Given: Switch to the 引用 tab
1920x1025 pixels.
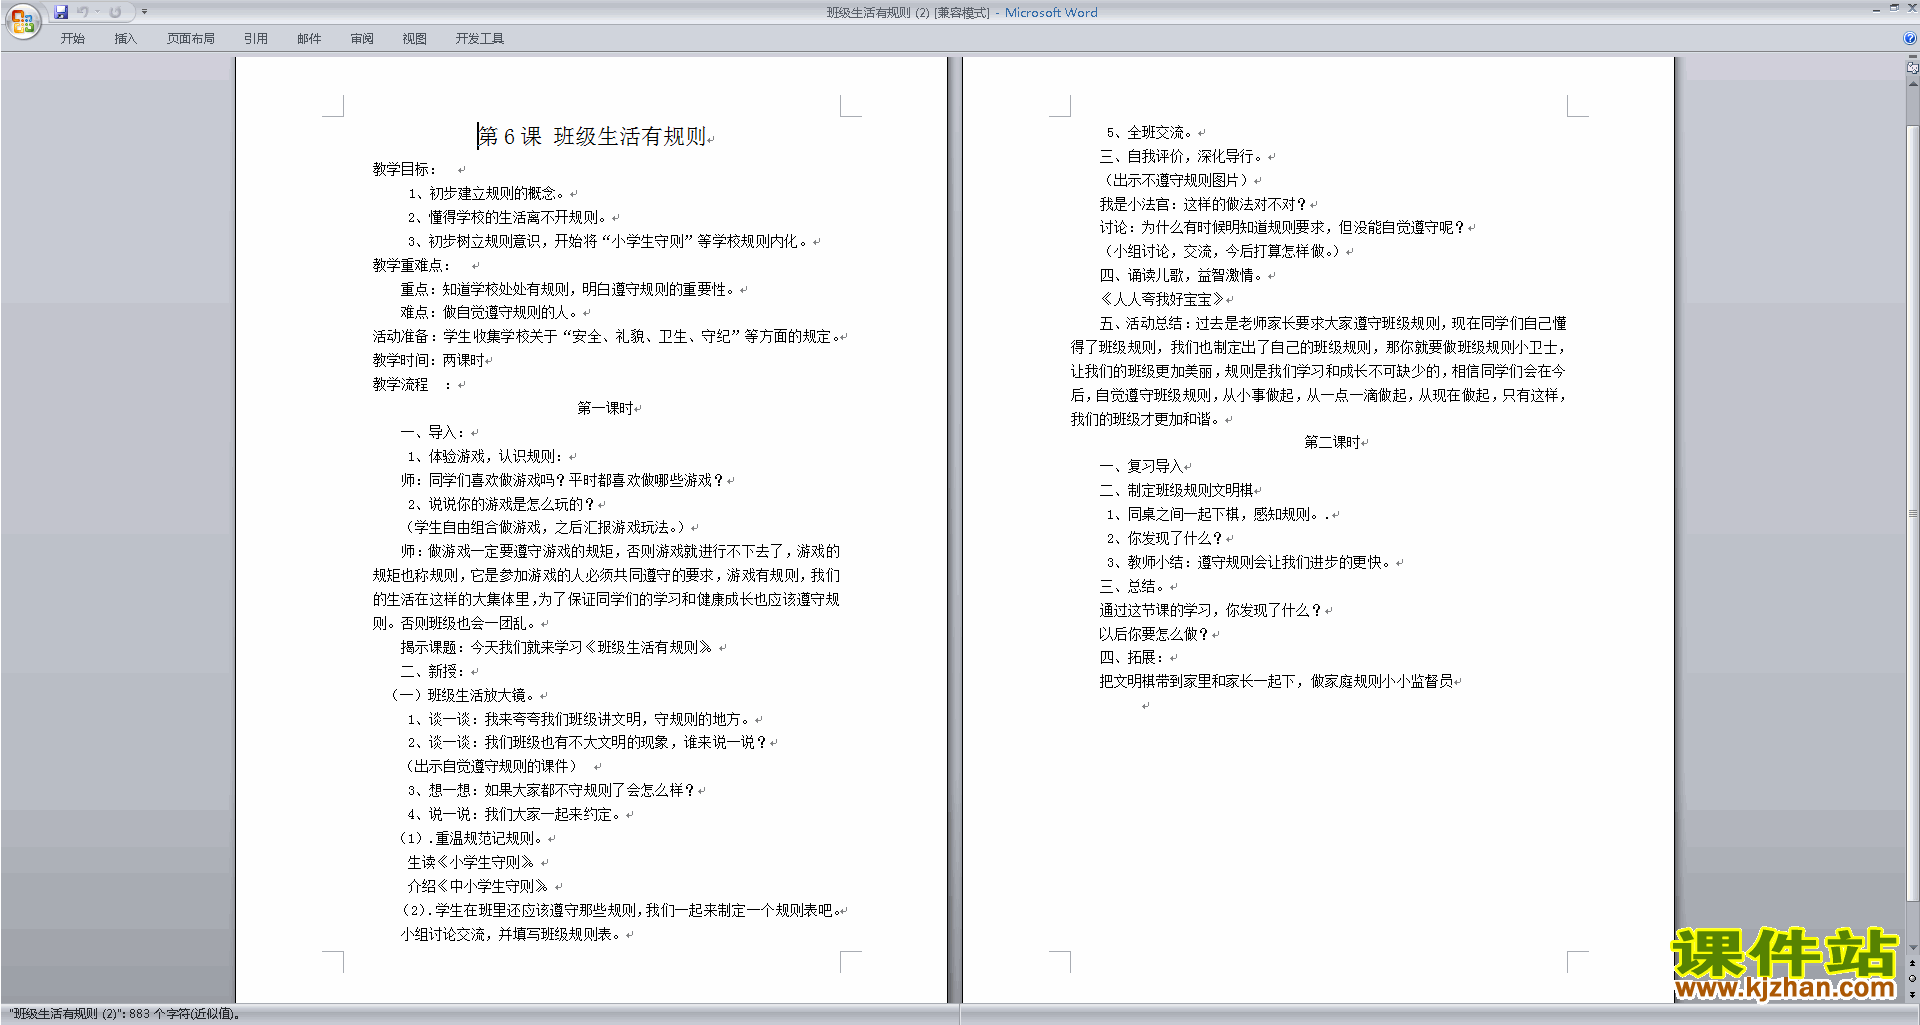Looking at the screenshot, I should tap(256, 38).
